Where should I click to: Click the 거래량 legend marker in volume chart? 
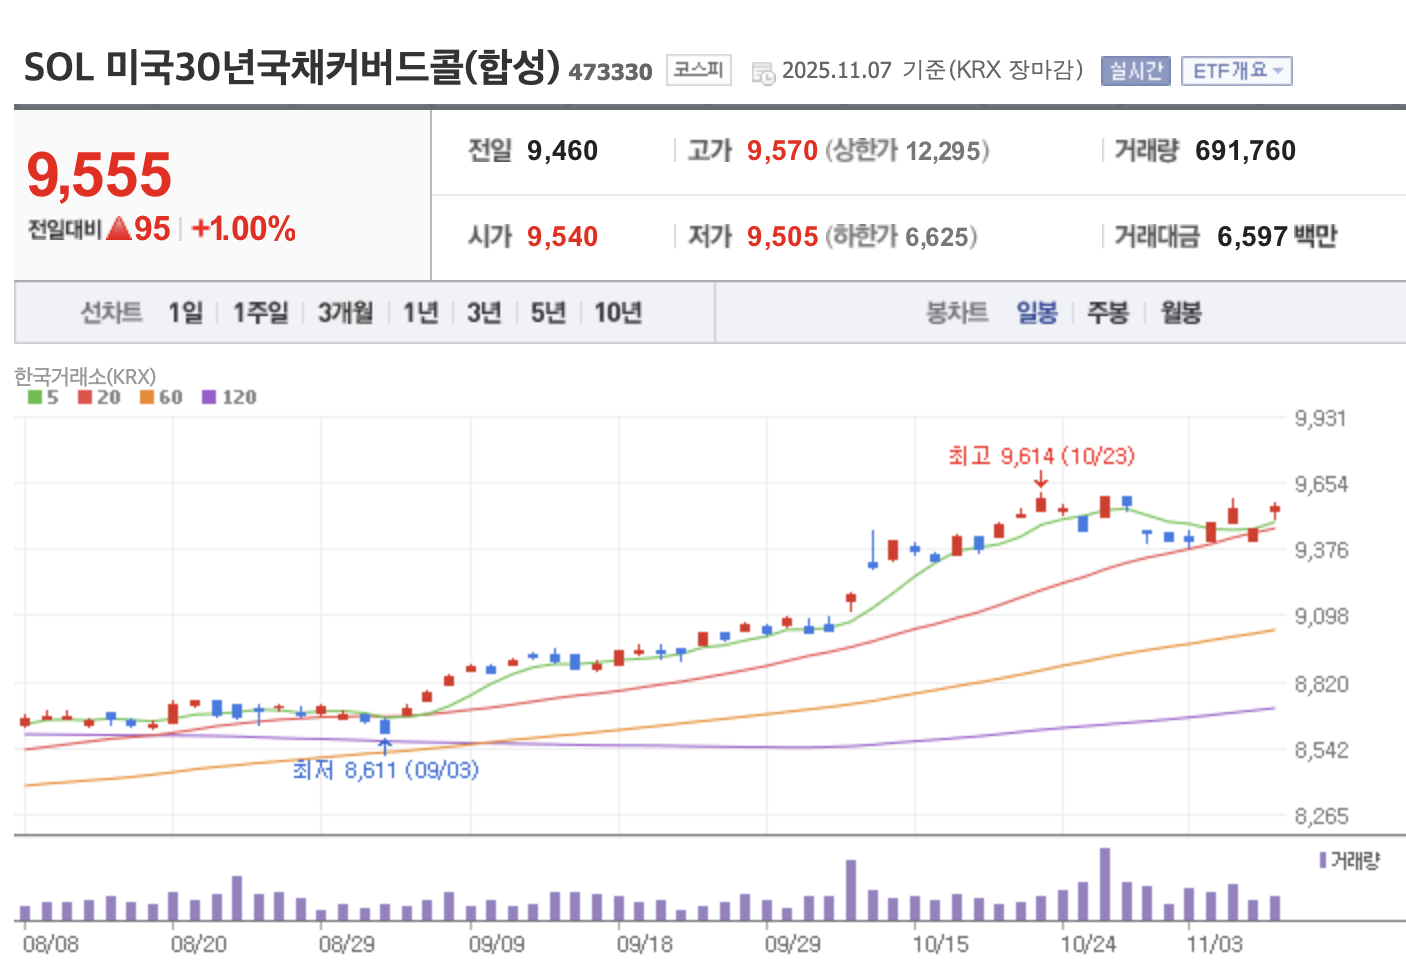pos(1323,860)
